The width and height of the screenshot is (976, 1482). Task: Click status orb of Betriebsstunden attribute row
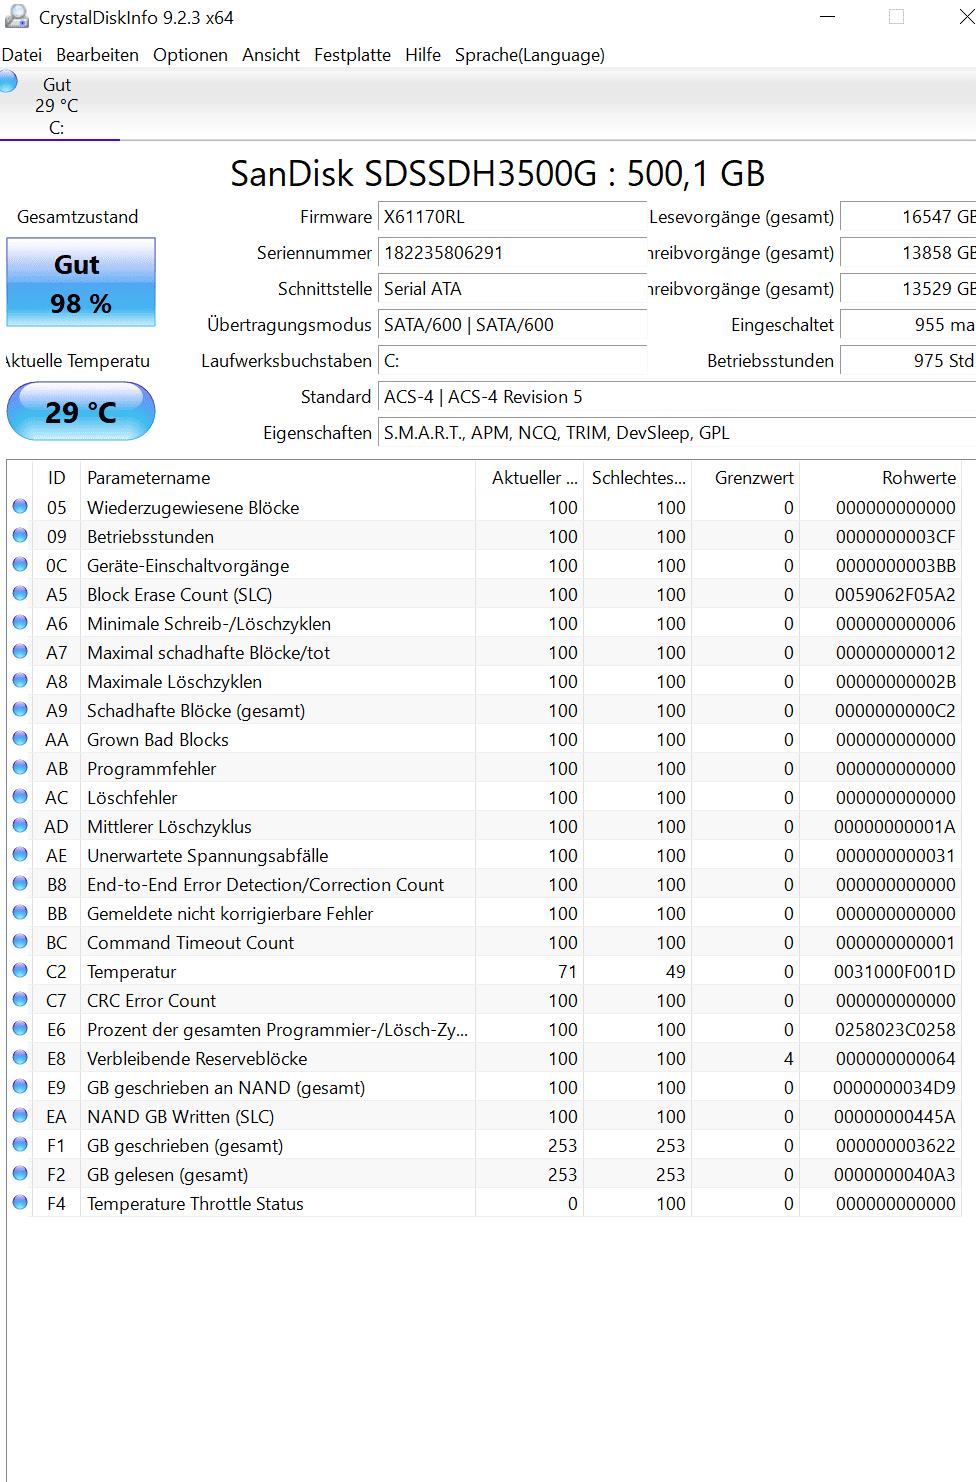pyautogui.click(x=20, y=535)
